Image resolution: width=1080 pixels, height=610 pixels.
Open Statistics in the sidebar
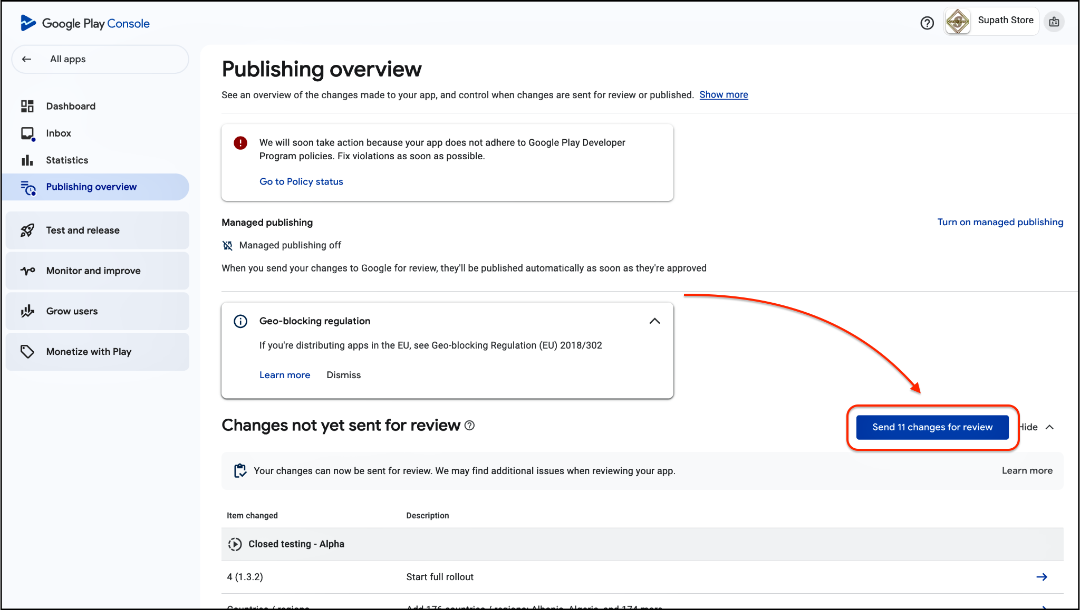click(x=66, y=160)
